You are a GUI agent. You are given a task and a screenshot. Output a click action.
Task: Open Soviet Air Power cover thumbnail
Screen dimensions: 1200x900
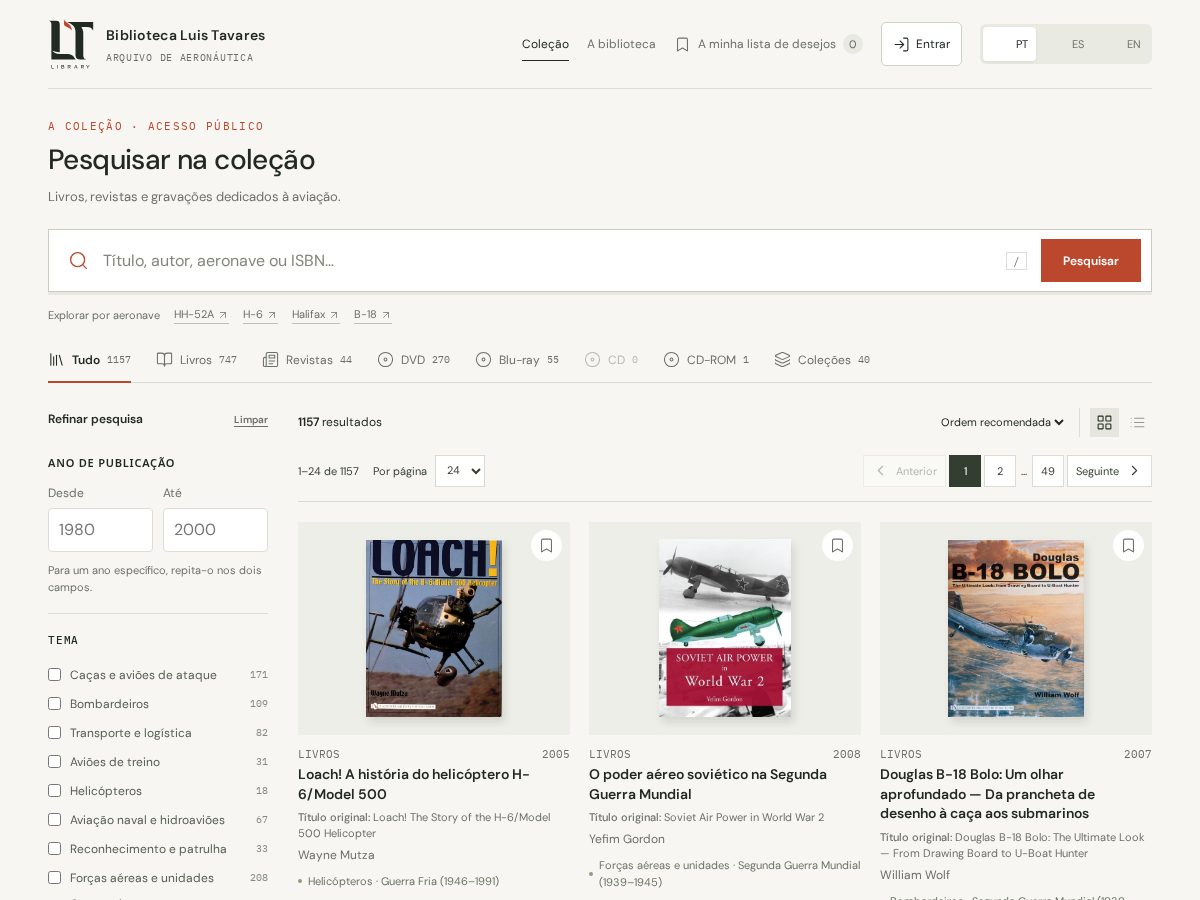[x=725, y=628]
